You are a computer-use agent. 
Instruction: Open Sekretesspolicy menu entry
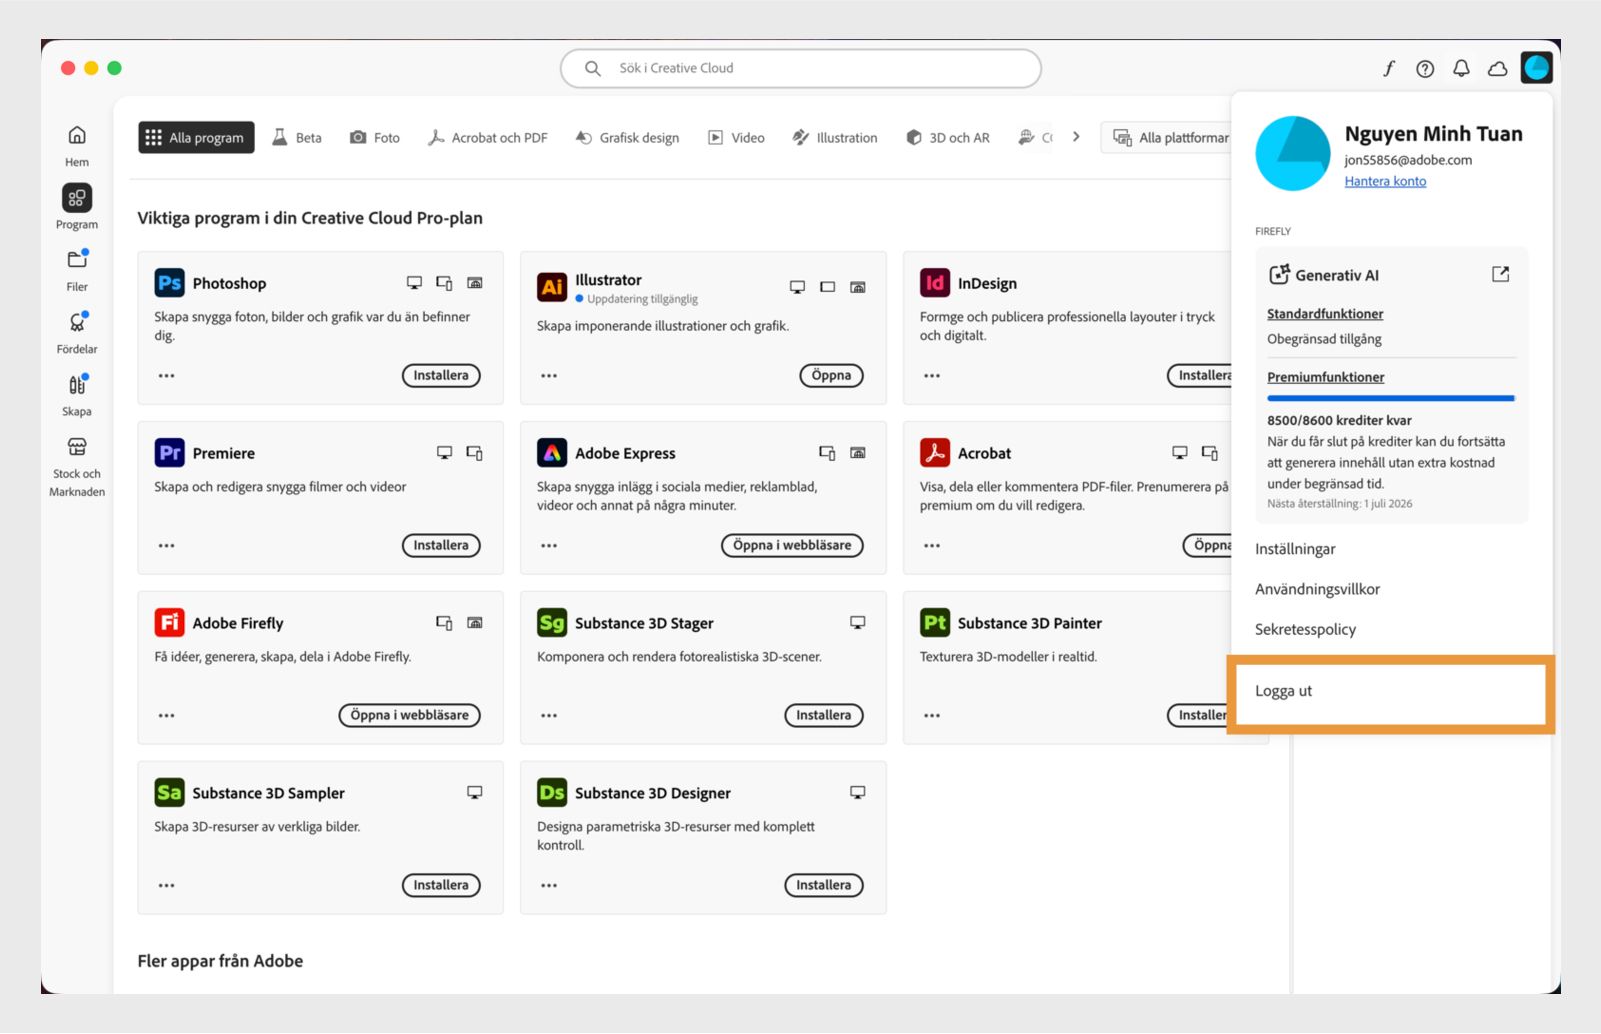coord(1305,629)
